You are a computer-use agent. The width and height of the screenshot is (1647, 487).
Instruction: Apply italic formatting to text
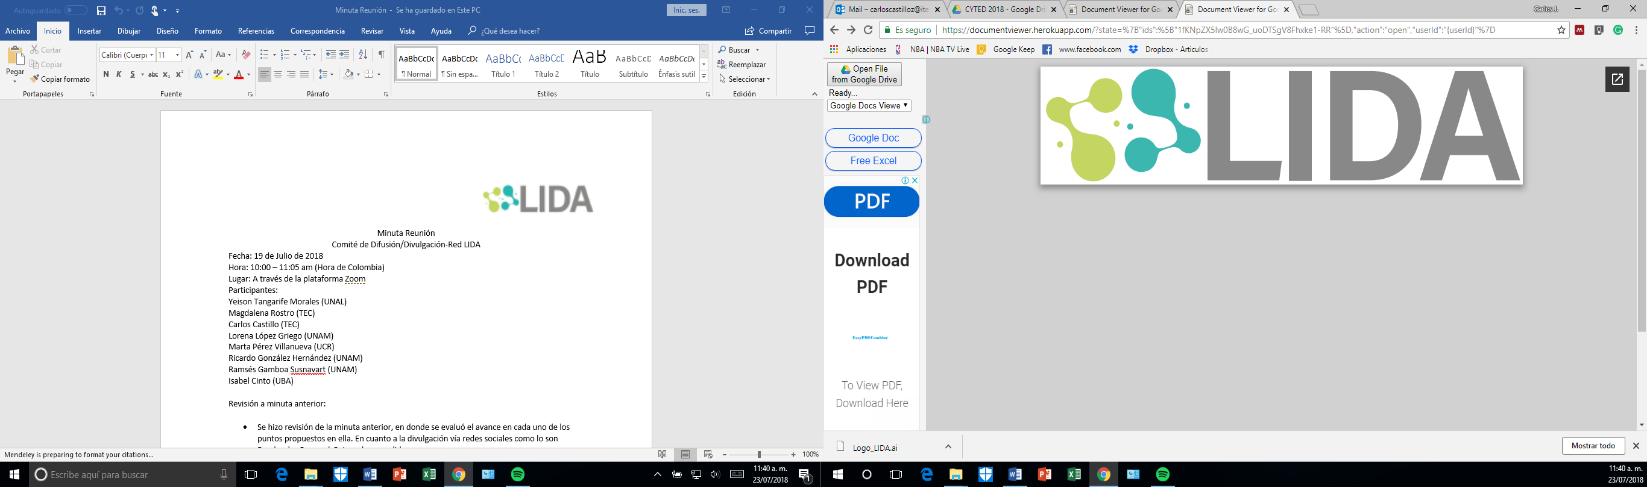tap(119, 74)
